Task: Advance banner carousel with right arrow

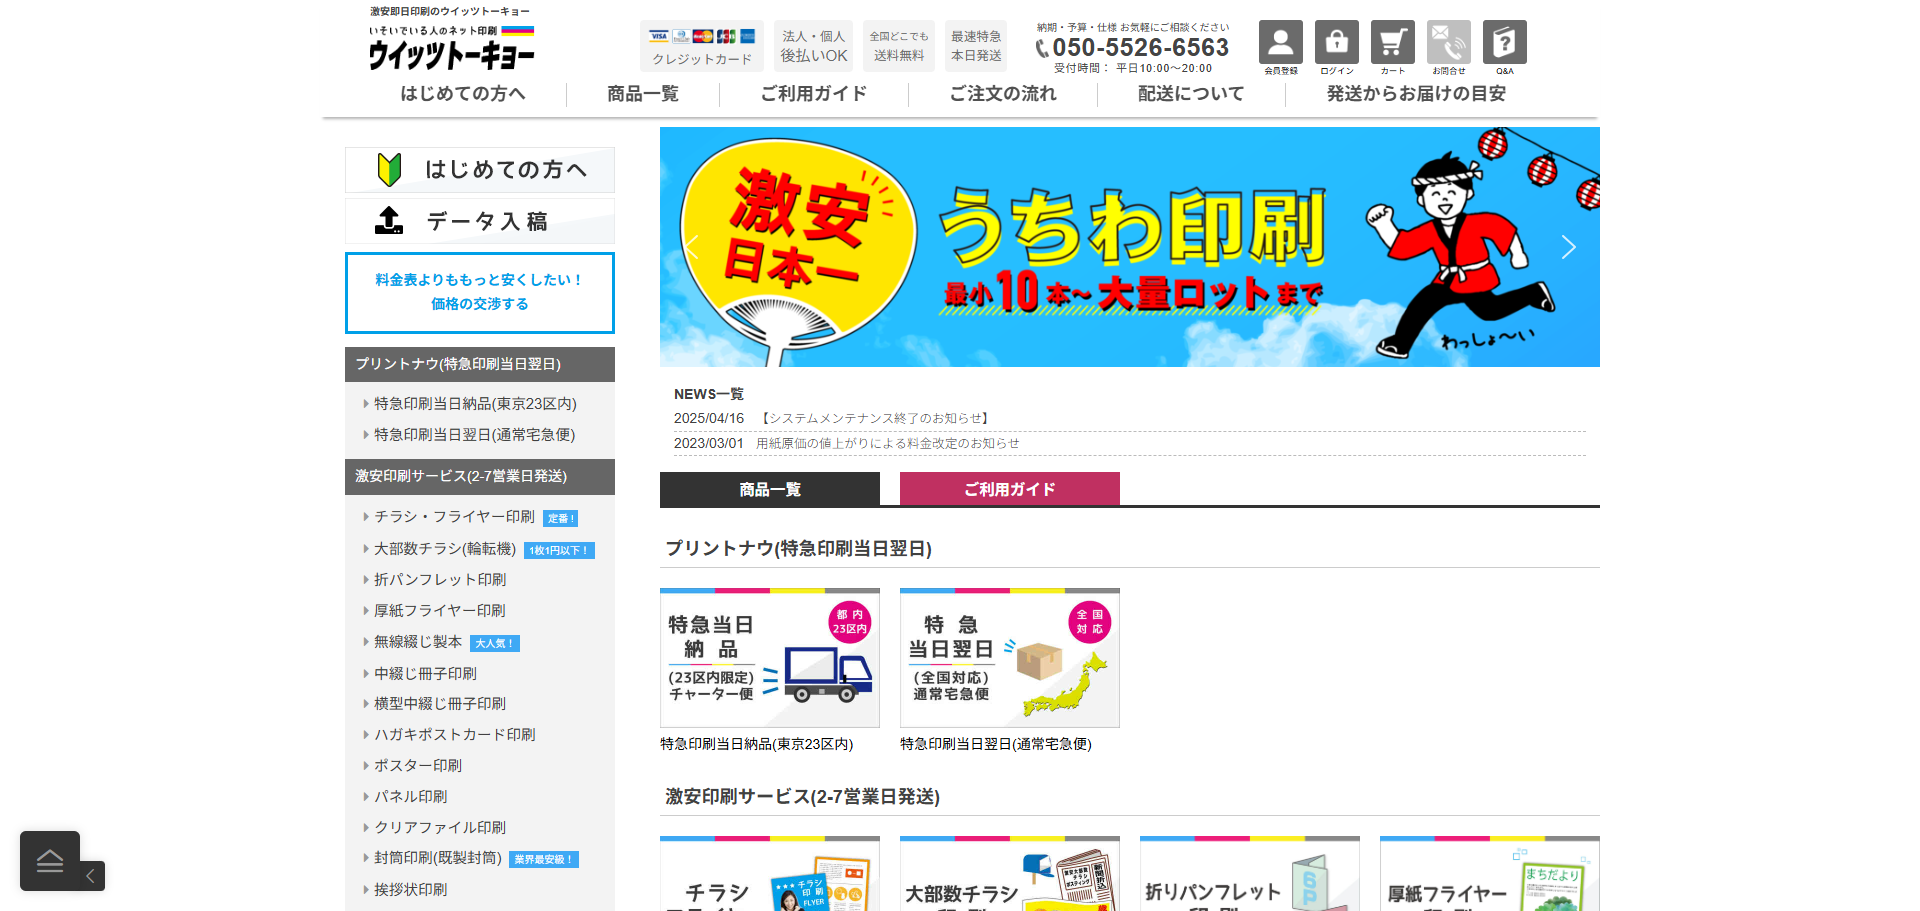Action: pos(1568,247)
